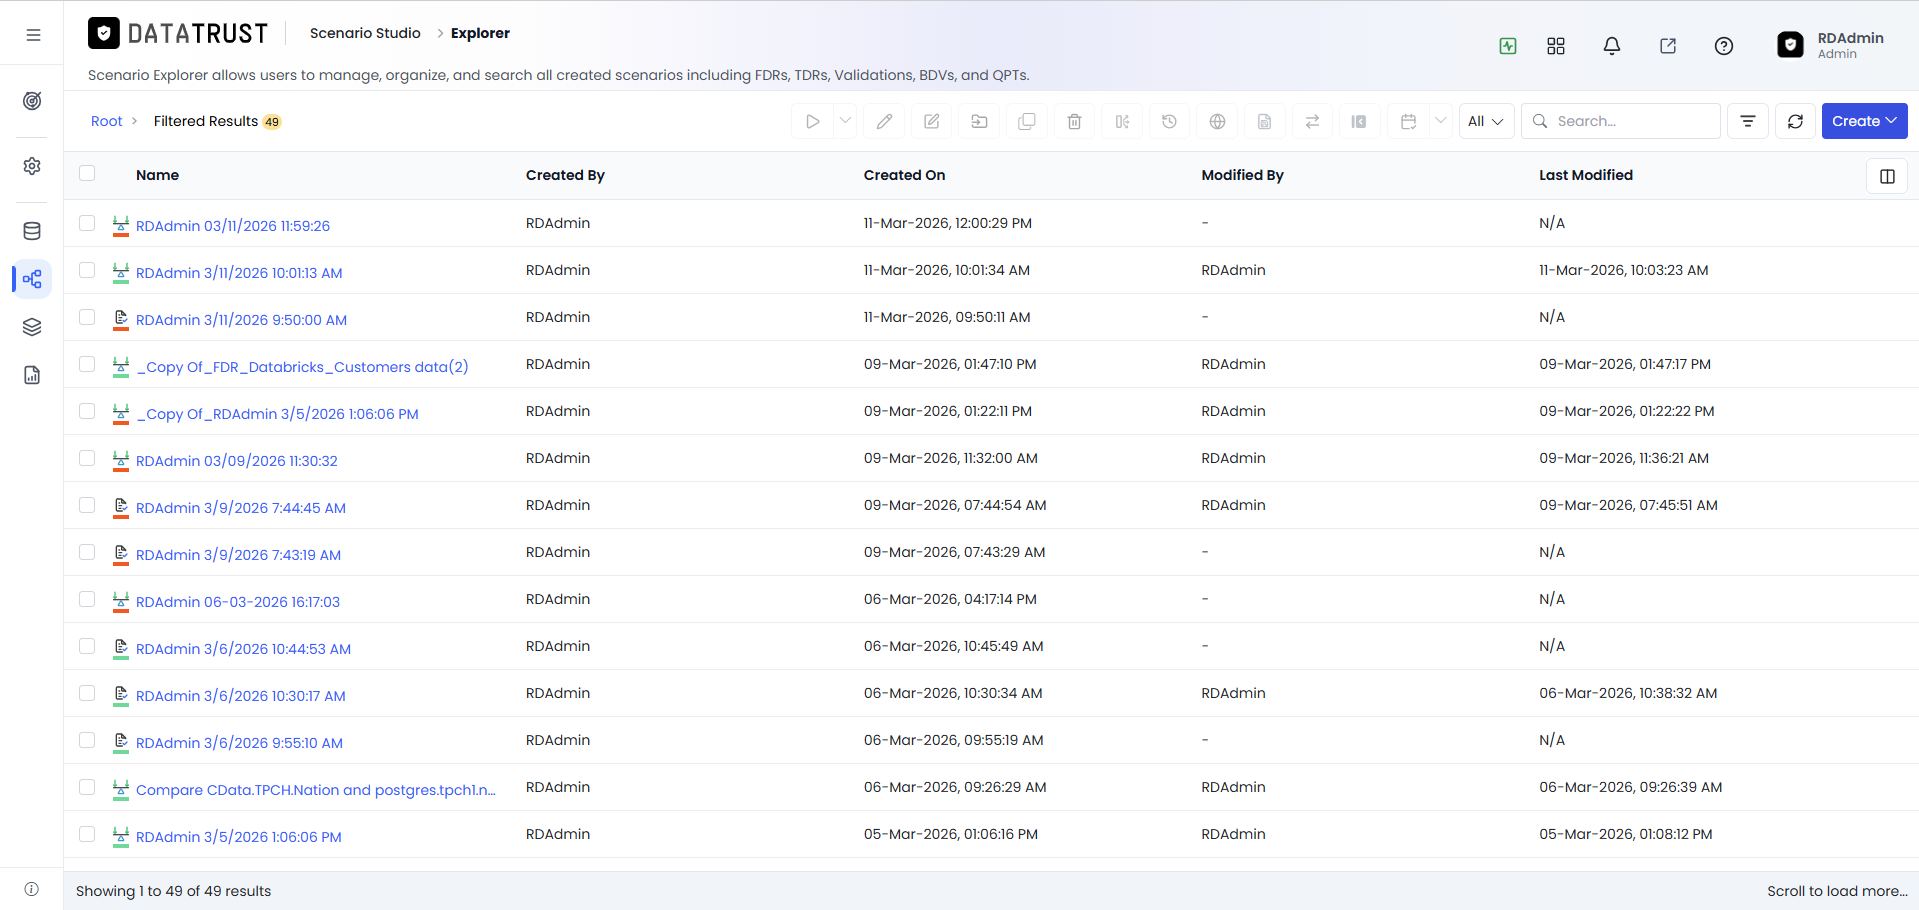The height and width of the screenshot is (910, 1919).
Task: Click the history clock toolbar icon
Action: click(x=1170, y=121)
